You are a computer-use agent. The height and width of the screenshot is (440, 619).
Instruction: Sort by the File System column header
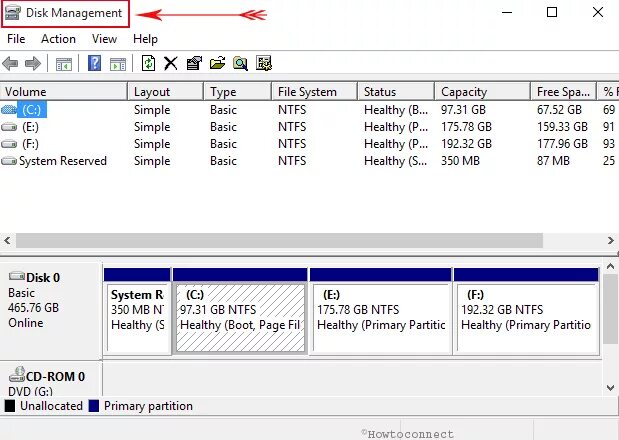pyautogui.click(x=315, y=92)
